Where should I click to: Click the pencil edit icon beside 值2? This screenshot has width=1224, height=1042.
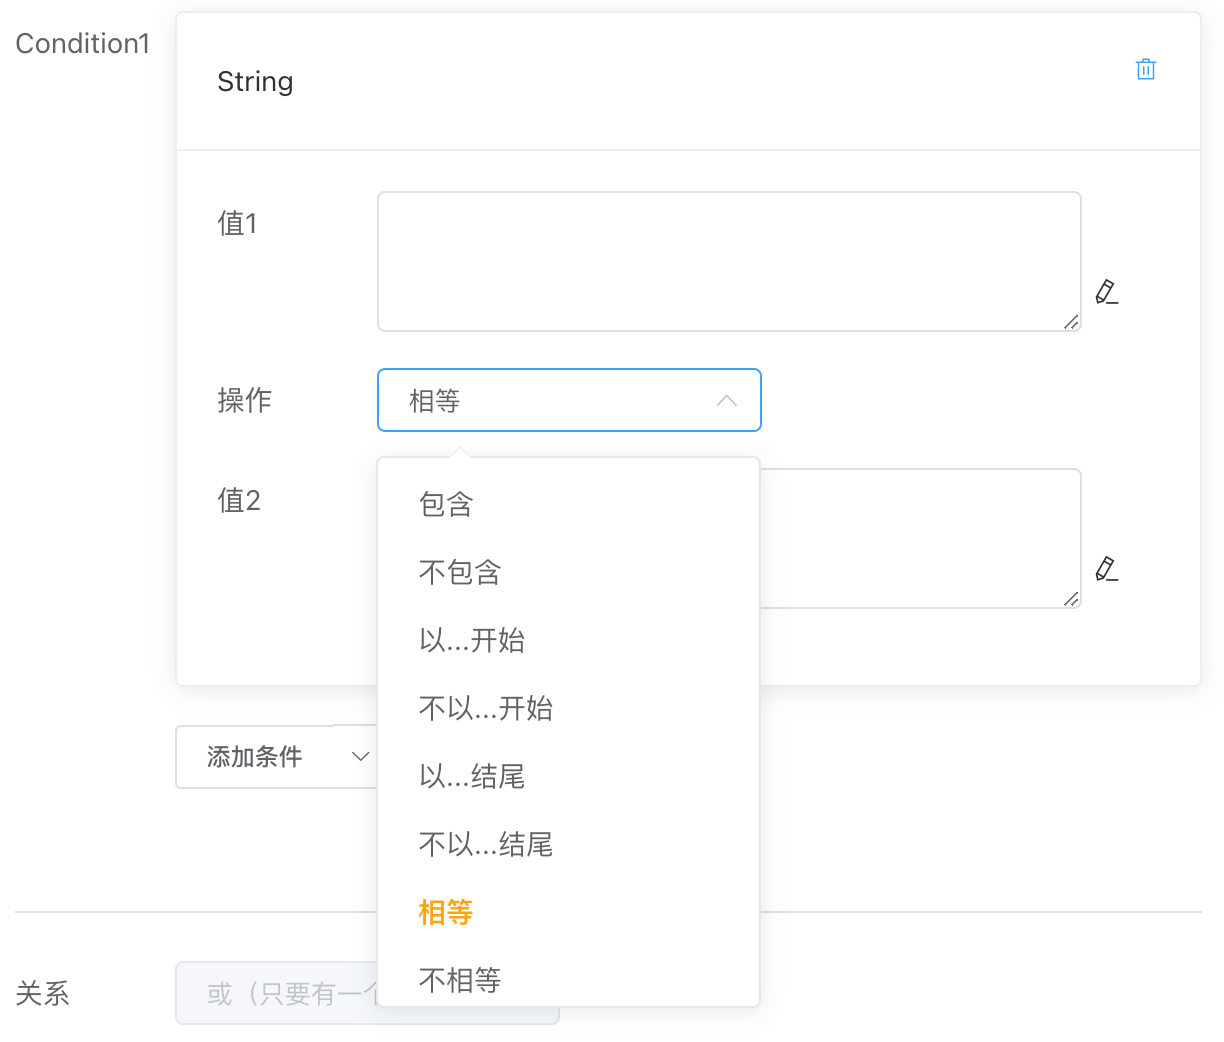click(x=1106, y=569)
